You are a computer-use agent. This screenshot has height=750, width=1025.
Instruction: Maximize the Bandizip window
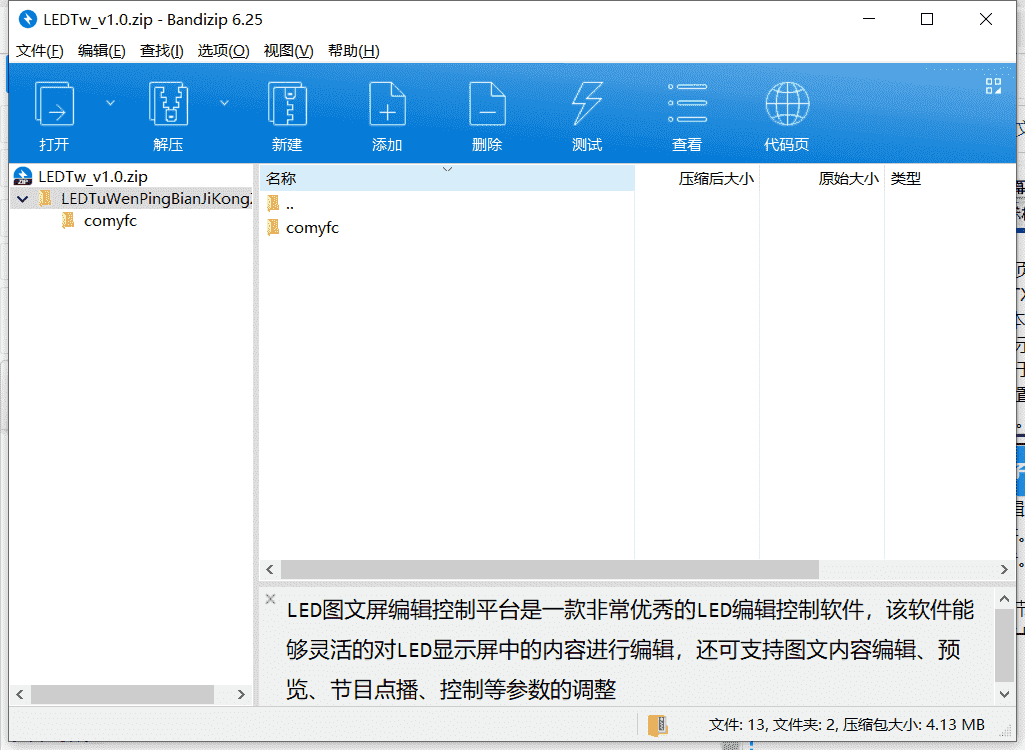(x=927, y=20)
